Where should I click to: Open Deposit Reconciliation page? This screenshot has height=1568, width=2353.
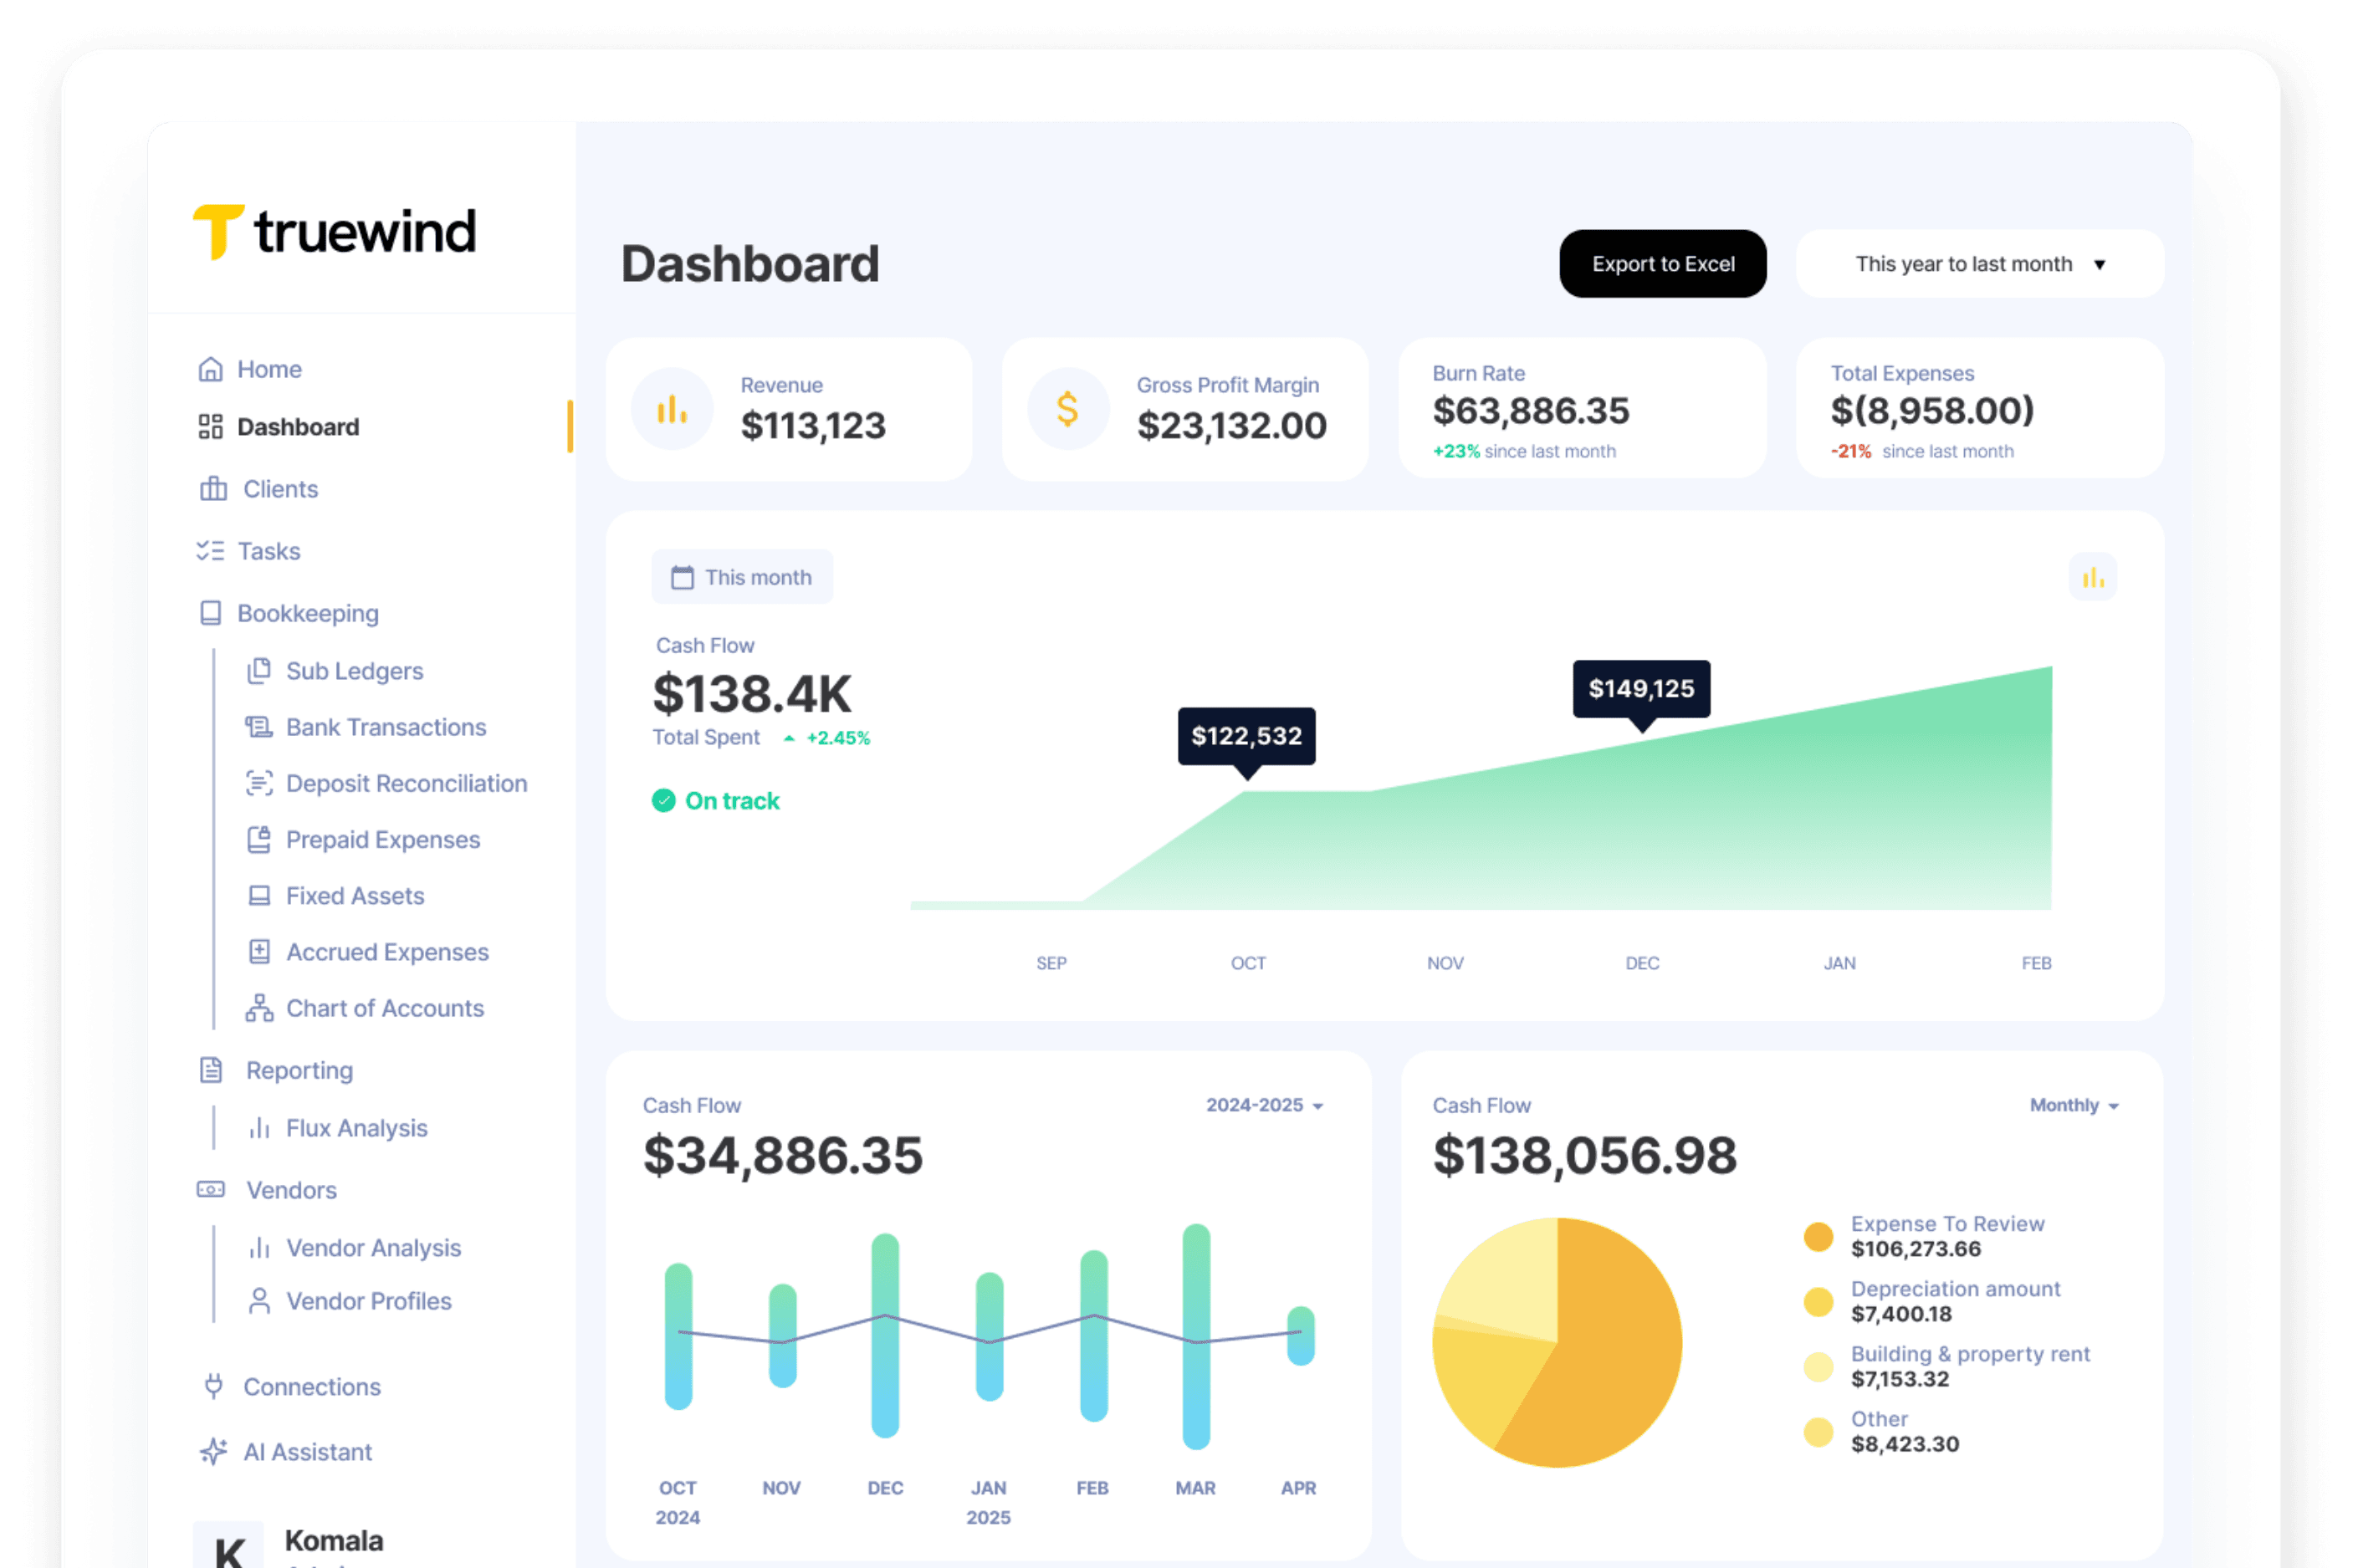point(406,783)
